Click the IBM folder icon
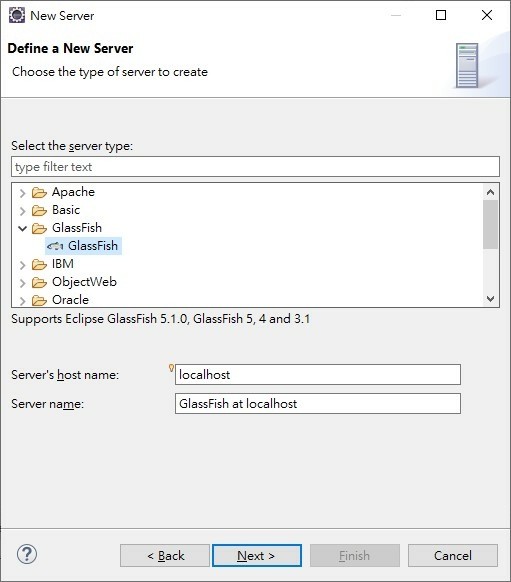This screenshot has height=582, width=511. (39, 264)
